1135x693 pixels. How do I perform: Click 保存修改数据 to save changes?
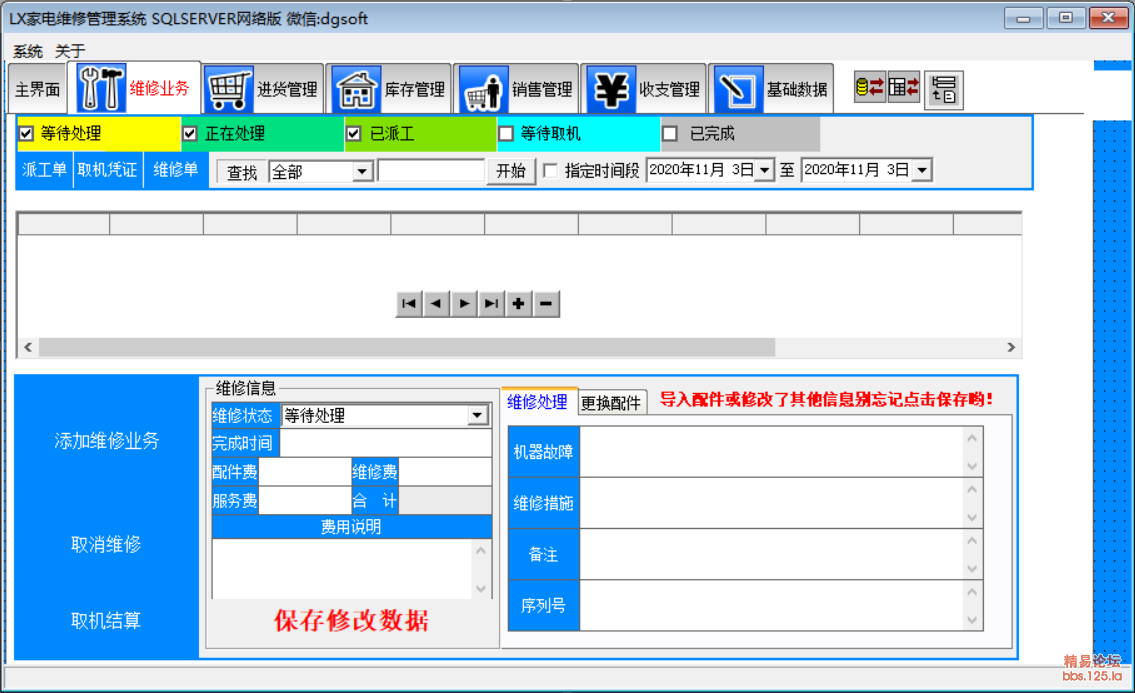coord(351,621)
